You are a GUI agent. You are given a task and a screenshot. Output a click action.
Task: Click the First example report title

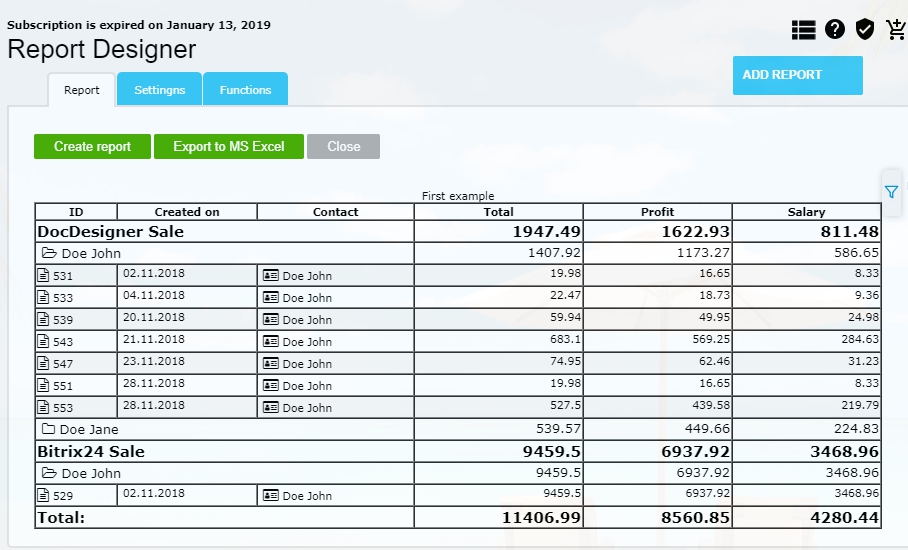tap(457, 196)
